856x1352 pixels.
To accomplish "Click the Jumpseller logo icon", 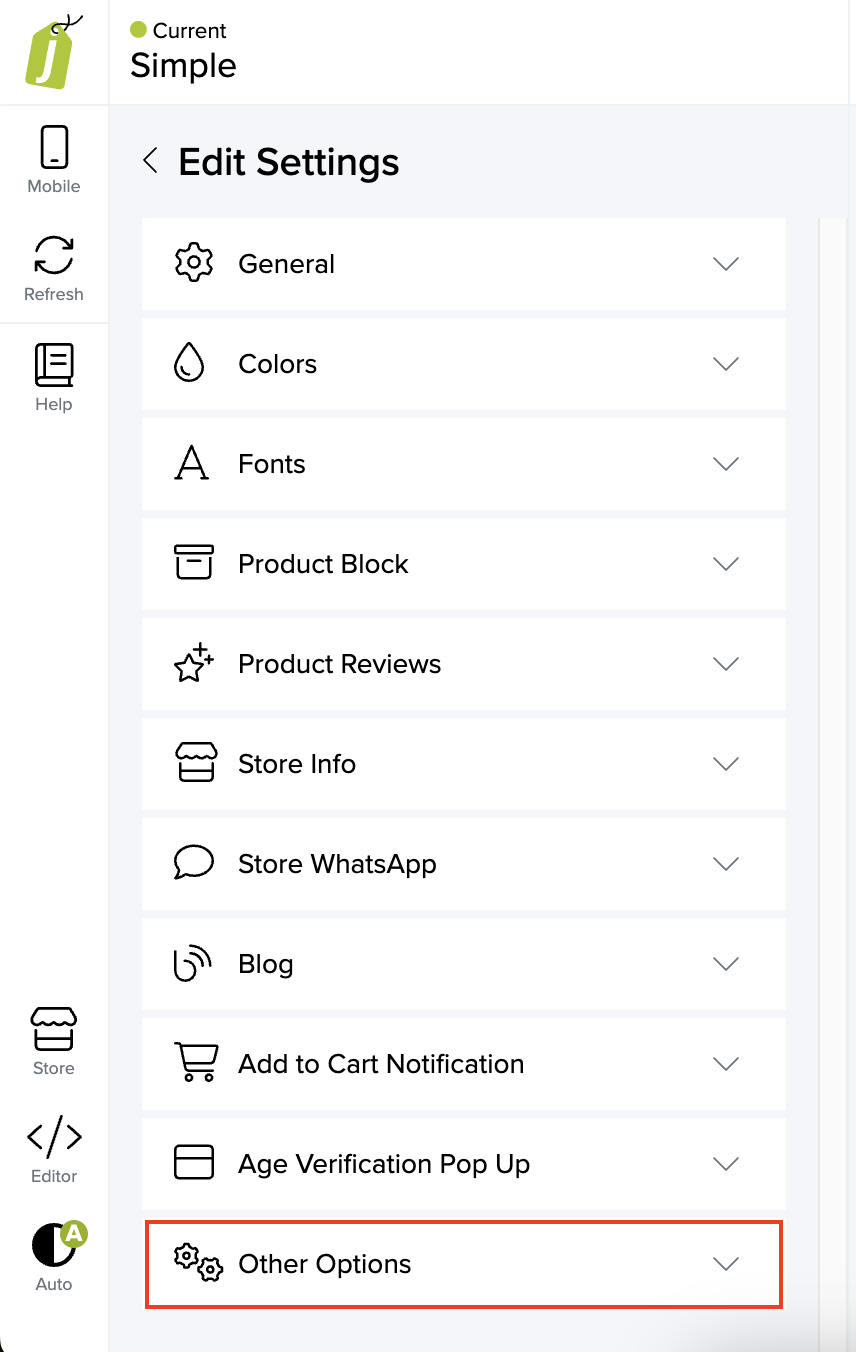I will click(x=51, y=52).
